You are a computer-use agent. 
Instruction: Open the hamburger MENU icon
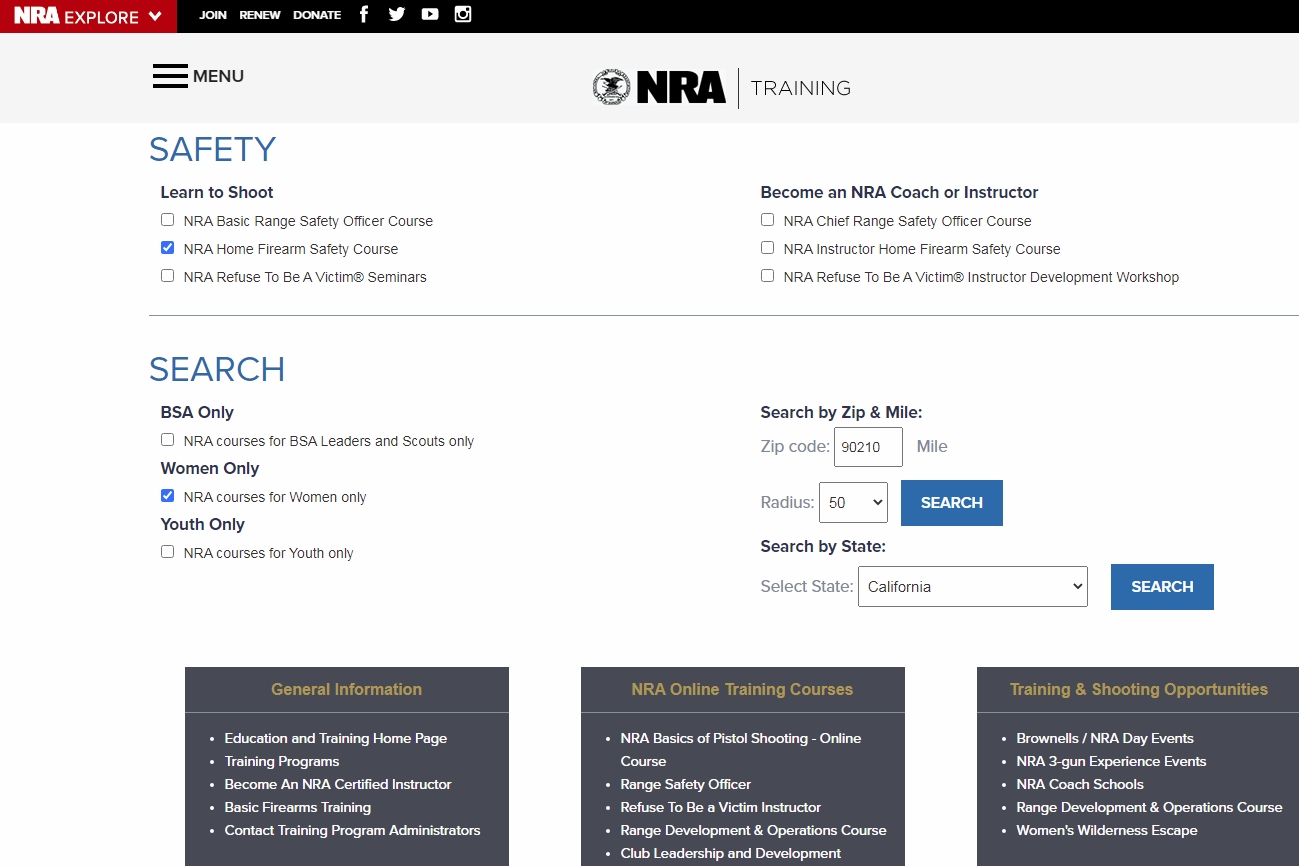(170, 76)
